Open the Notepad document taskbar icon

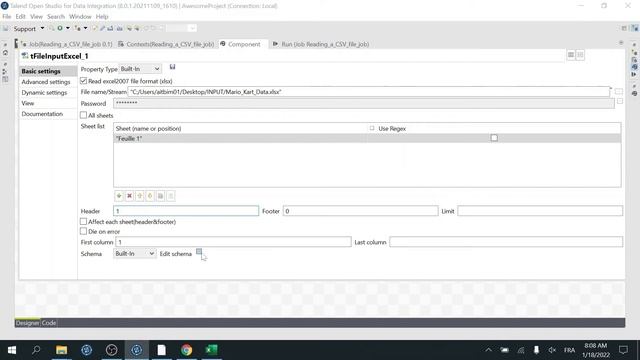point(162,350)
